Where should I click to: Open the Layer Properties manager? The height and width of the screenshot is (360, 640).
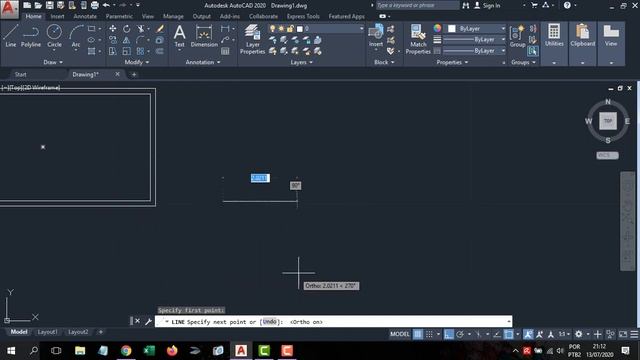[252, 39]
